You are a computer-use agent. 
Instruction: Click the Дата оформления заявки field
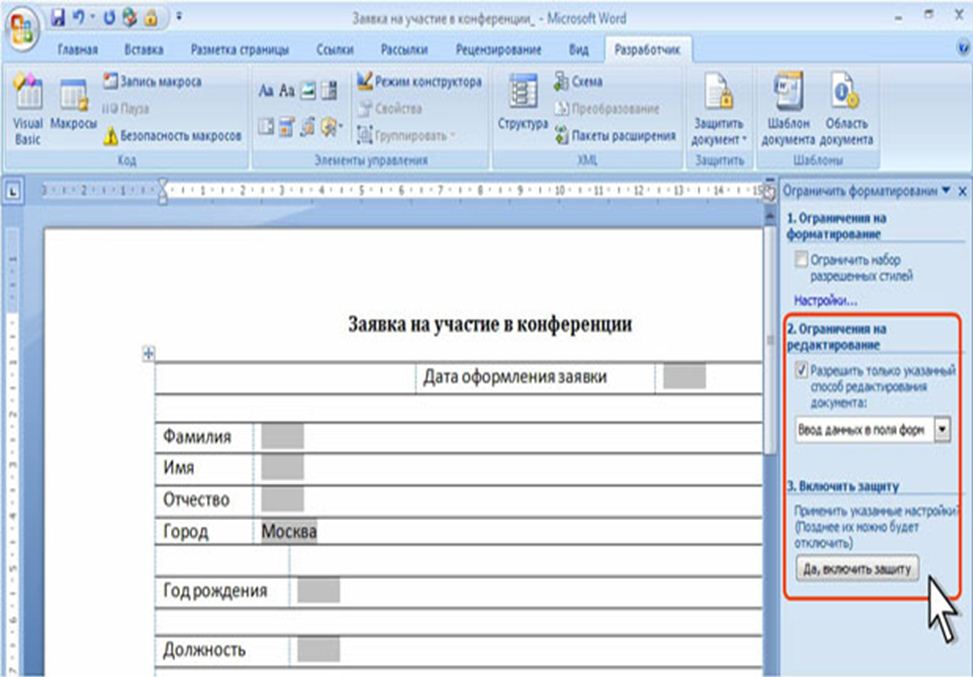(684, 377)
